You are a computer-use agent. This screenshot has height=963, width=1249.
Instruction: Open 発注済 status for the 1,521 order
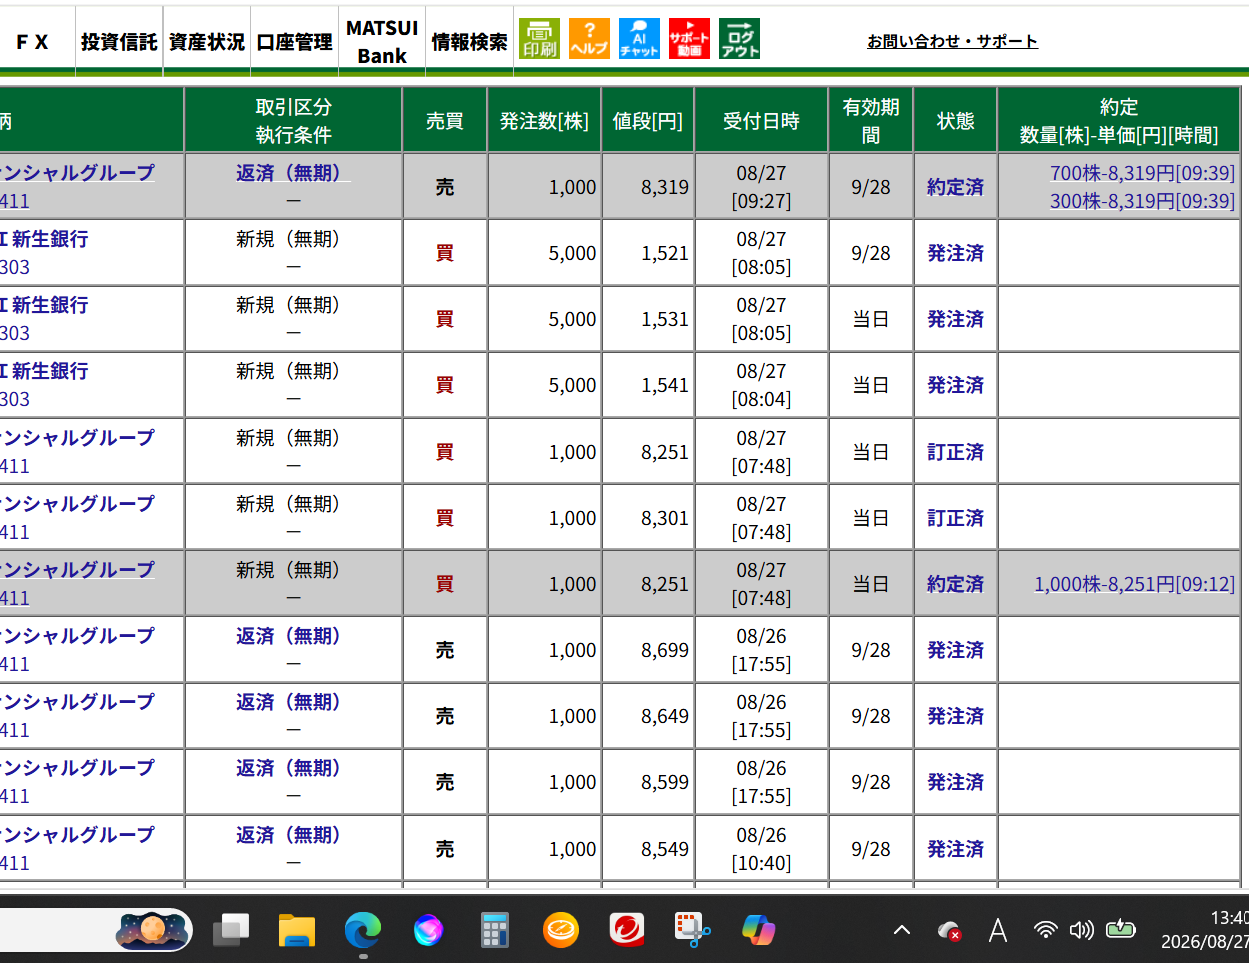pos(955,253)
